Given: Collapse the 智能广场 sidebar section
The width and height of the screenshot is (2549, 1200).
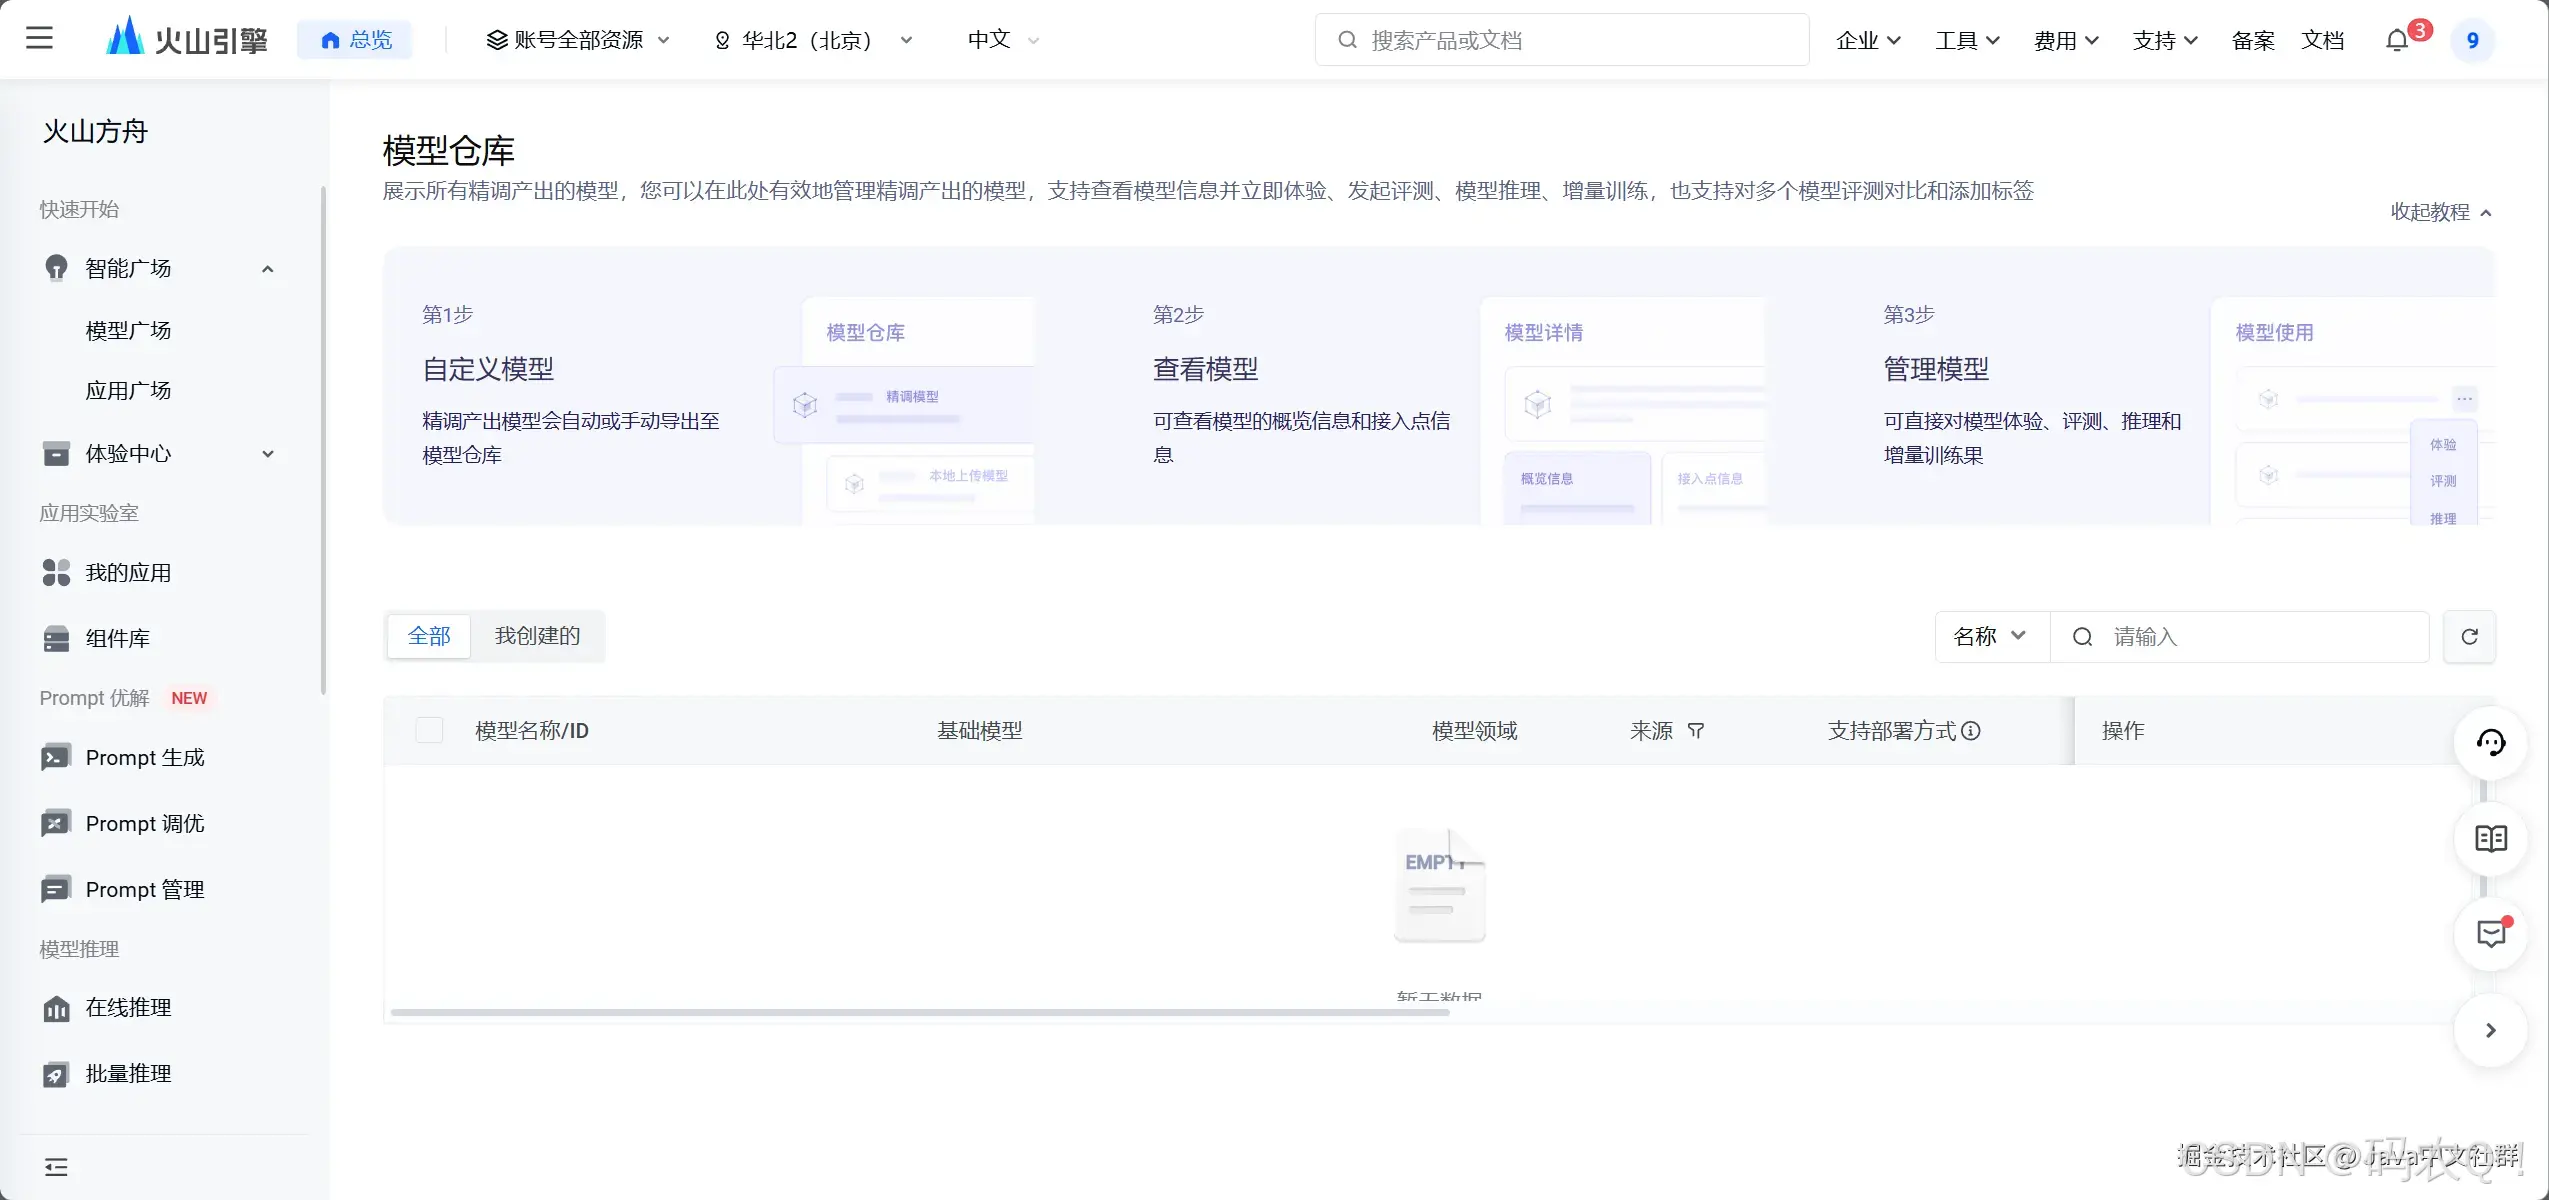Looking at the screenshot, I should pos(267,269).
